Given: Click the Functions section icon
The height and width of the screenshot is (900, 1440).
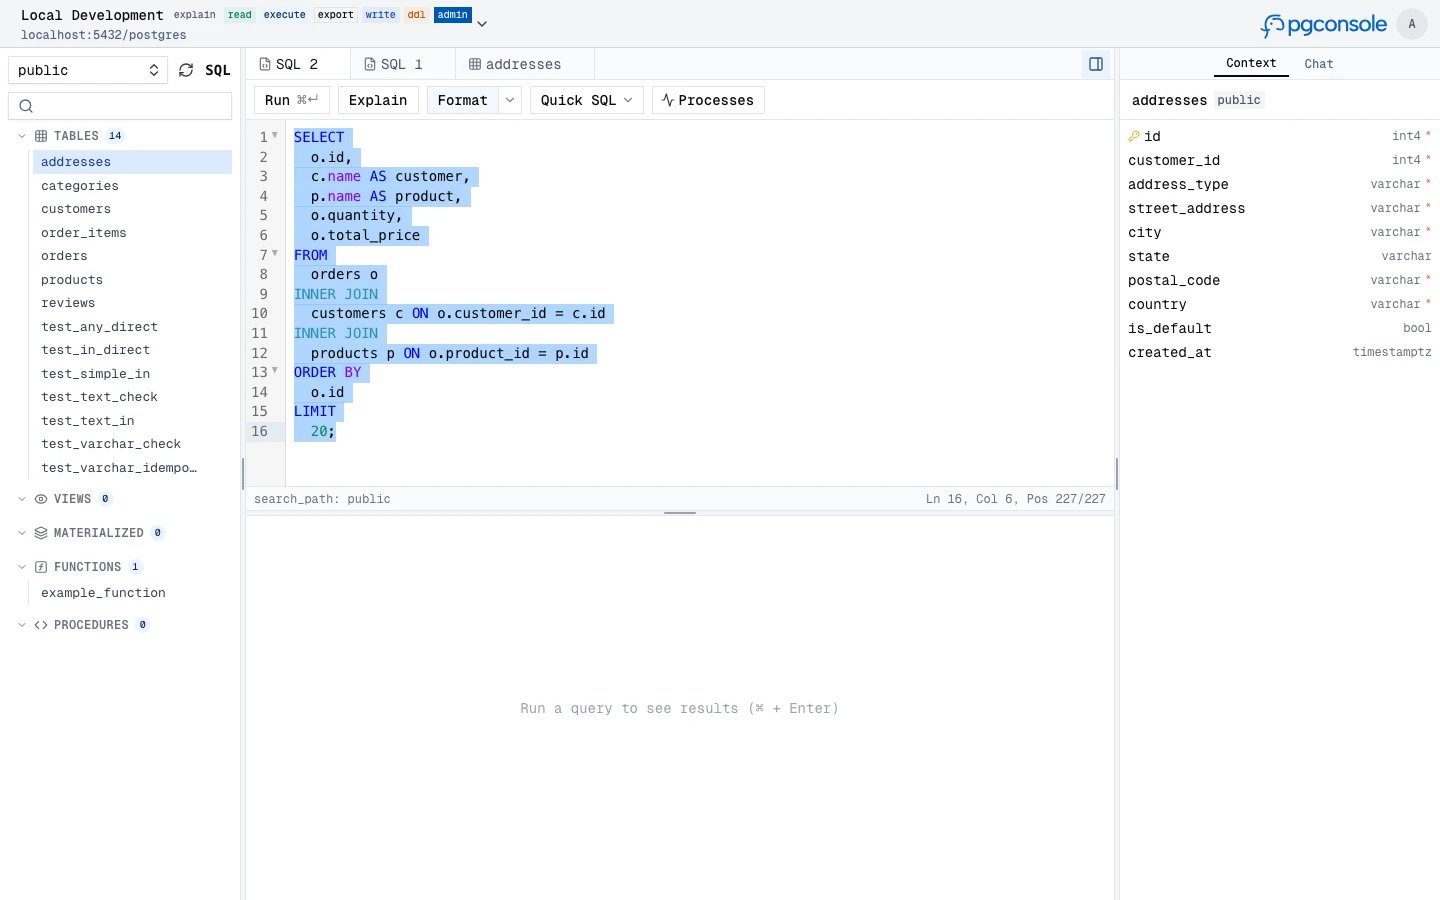Looking at the screenshot, I should 41,567.
